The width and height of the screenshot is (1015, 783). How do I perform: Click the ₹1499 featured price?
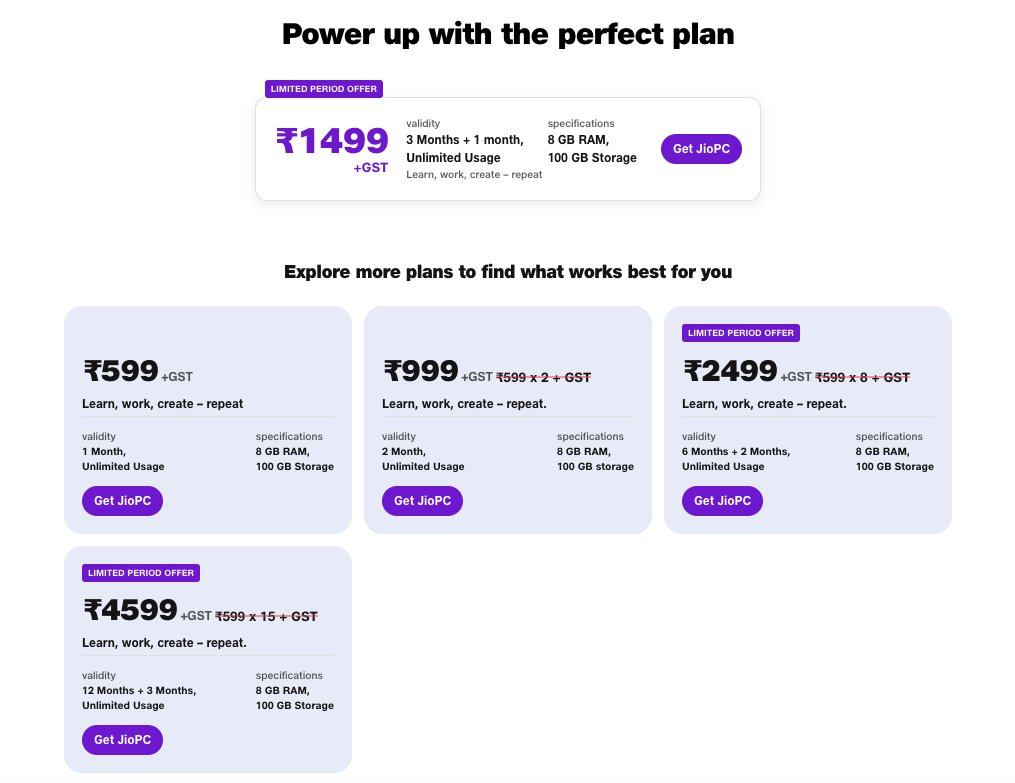[332, 141]
